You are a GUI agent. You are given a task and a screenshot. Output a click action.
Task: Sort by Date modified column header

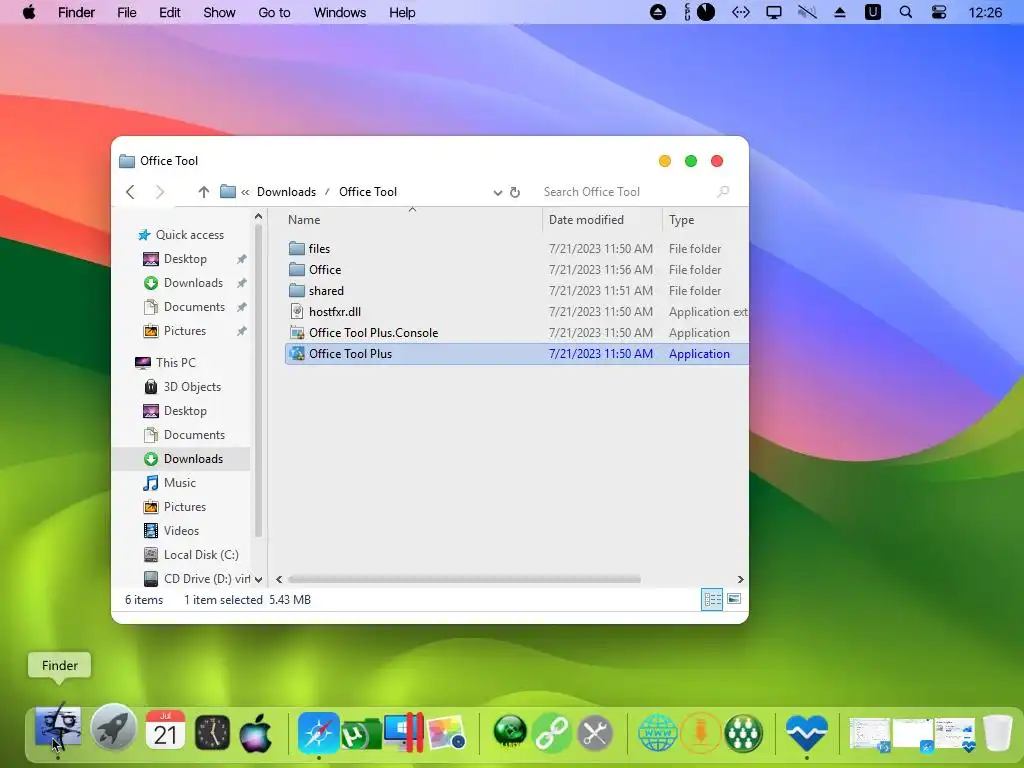pos(601,220)
